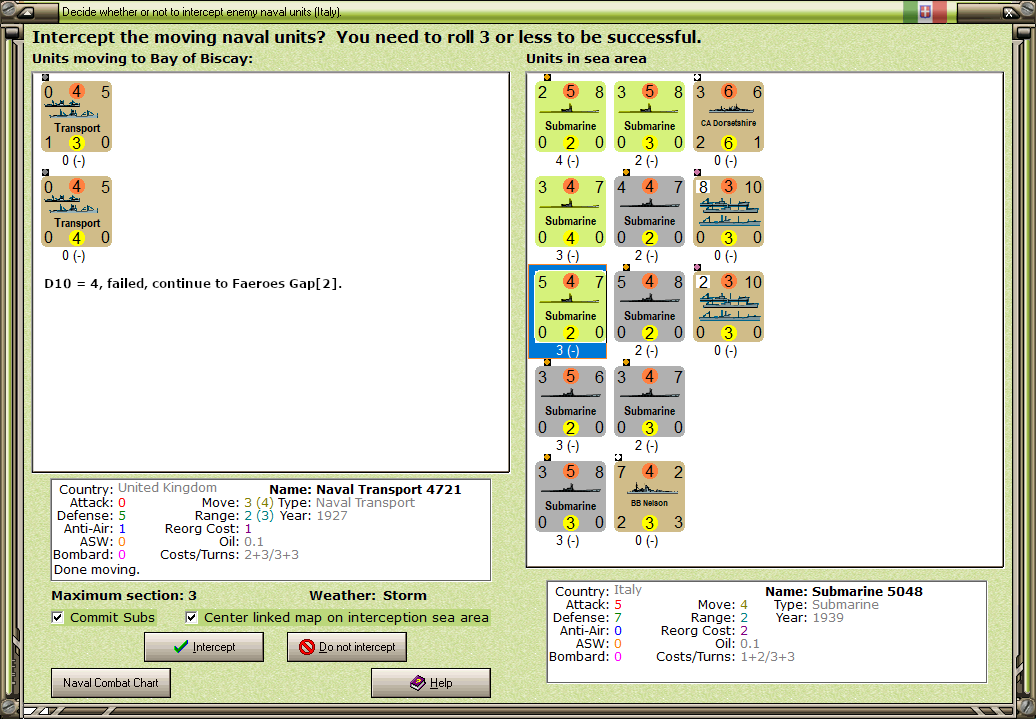Select the gray Submarine 3-5-8 counter
Screen dimensions: 1036x719
pyautogui.click(x=570, y=497)
